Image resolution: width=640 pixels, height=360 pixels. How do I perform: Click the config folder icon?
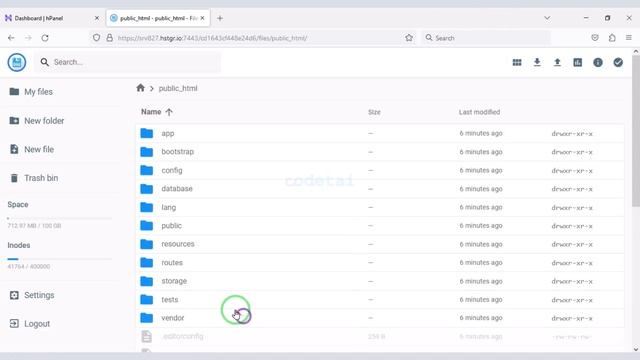point(147,170)
